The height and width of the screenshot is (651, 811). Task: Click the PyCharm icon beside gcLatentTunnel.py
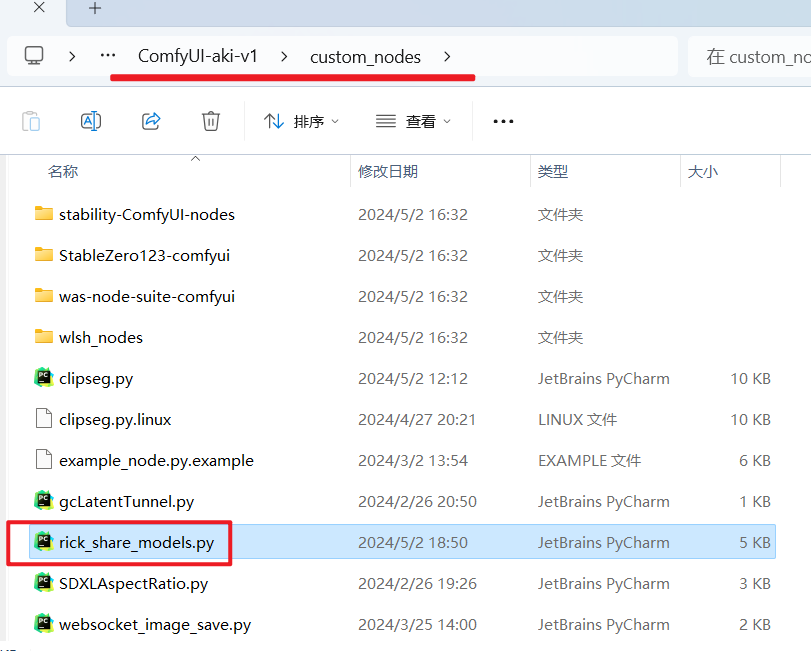44,501
